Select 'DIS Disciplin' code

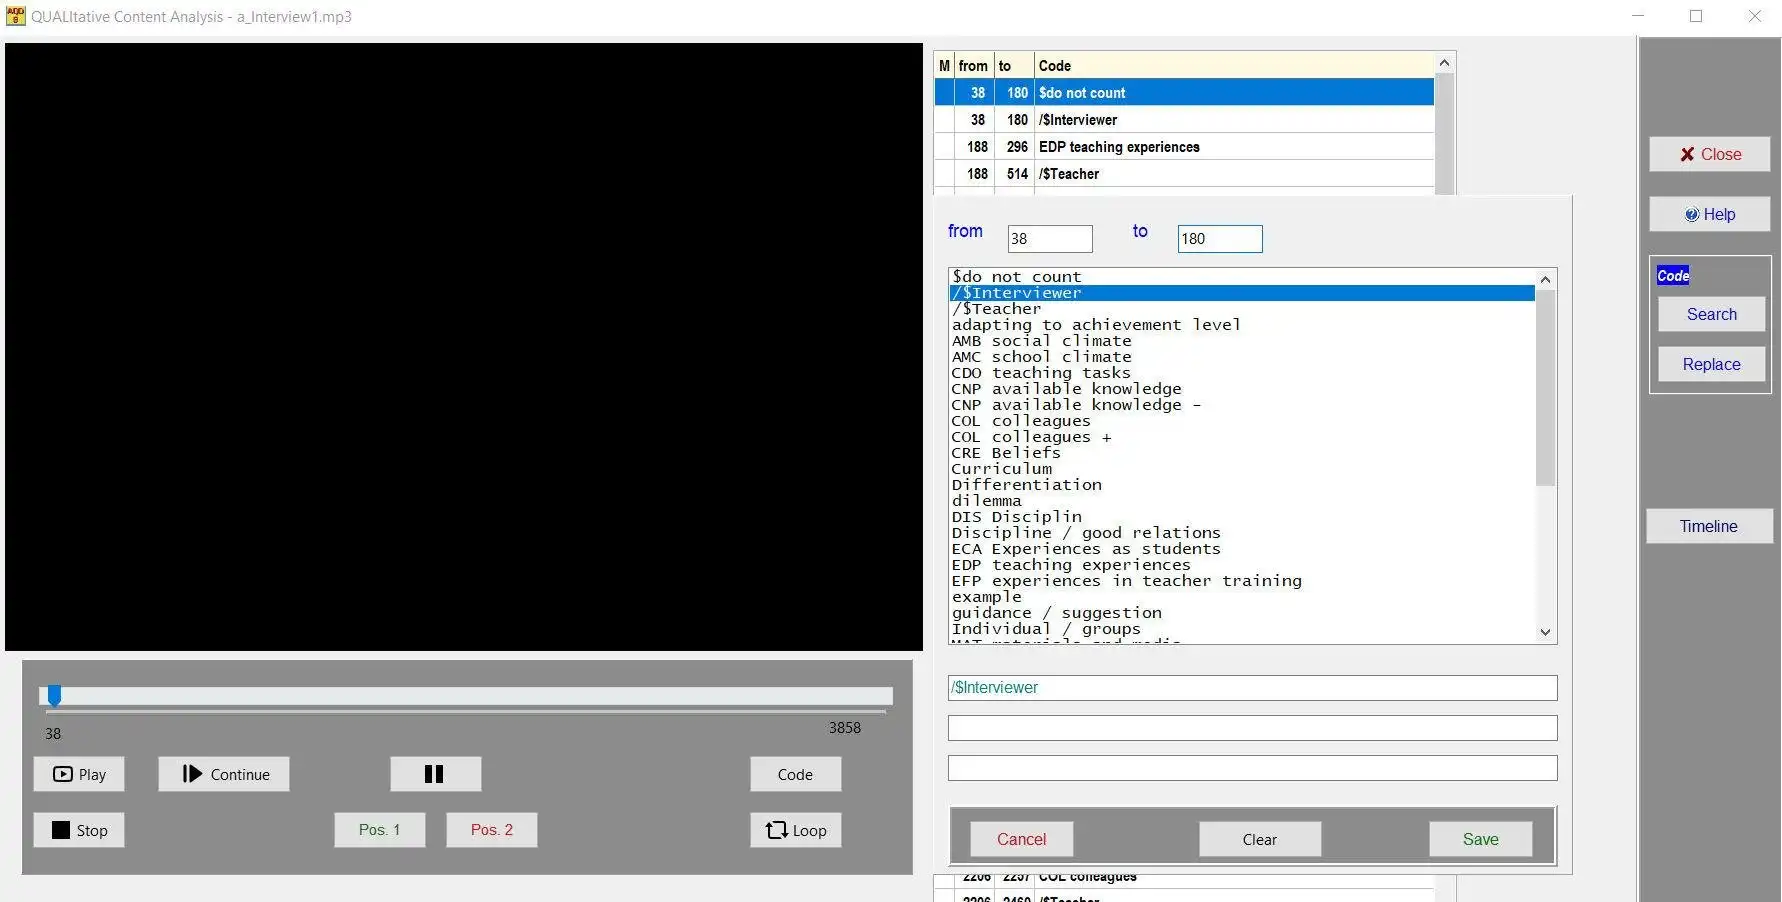pos(1242,517)
